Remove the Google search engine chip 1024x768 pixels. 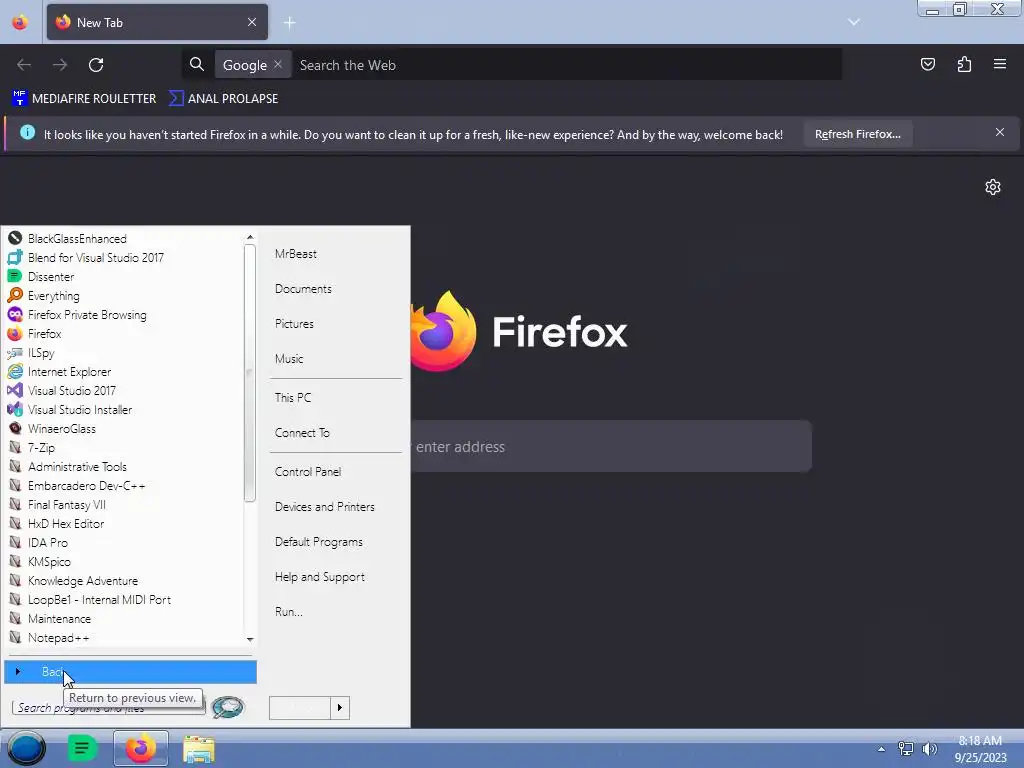[278, 64]
